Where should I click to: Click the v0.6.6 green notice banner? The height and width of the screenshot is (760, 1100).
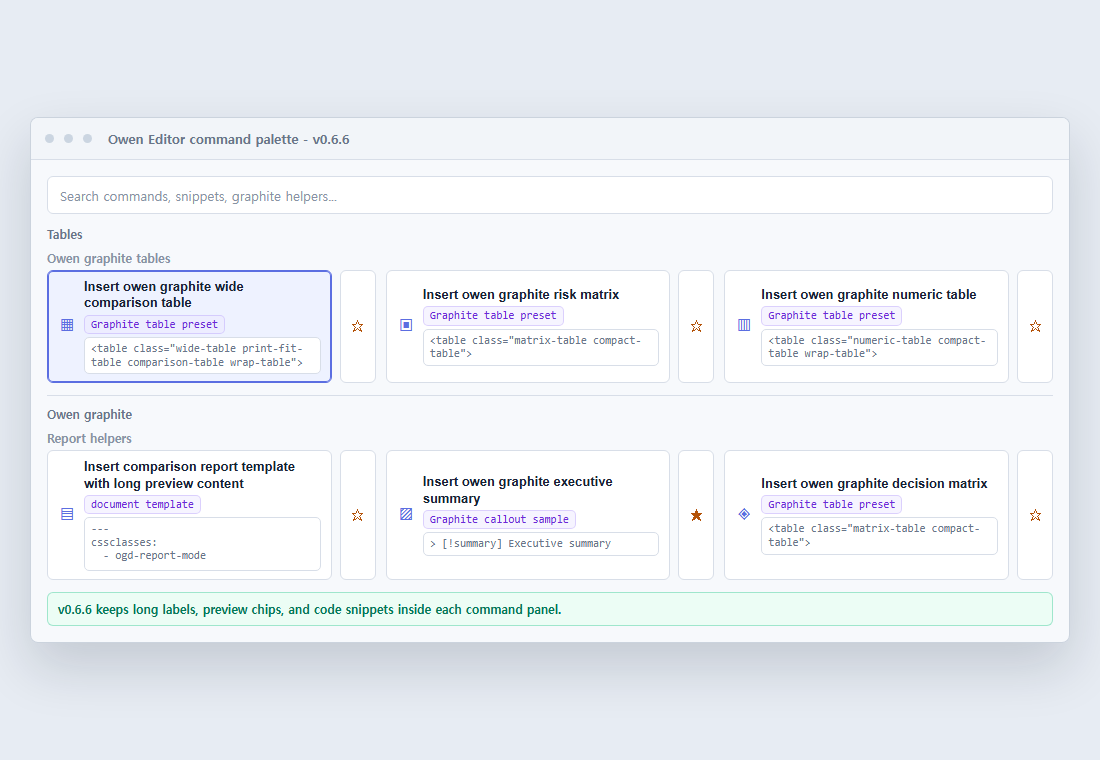550,609
